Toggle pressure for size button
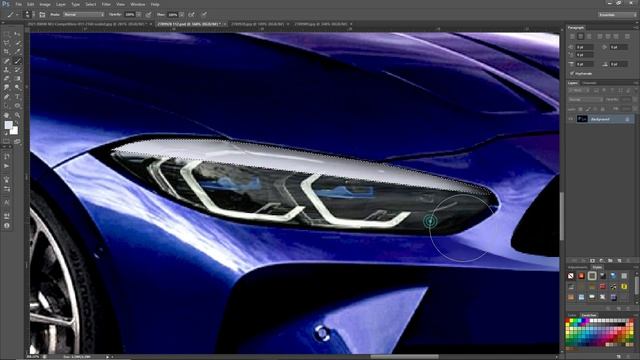This screenshot has height=360, width=640. pyautogui.click(x=204, y=14)
